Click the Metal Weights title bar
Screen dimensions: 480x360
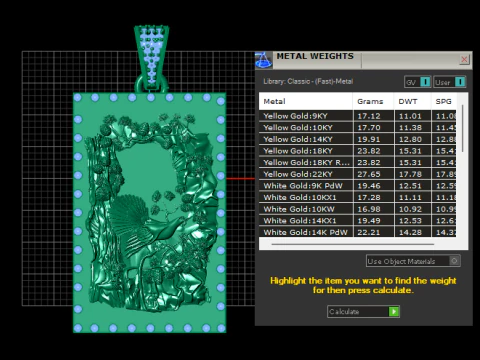click(x=365, y=60)
